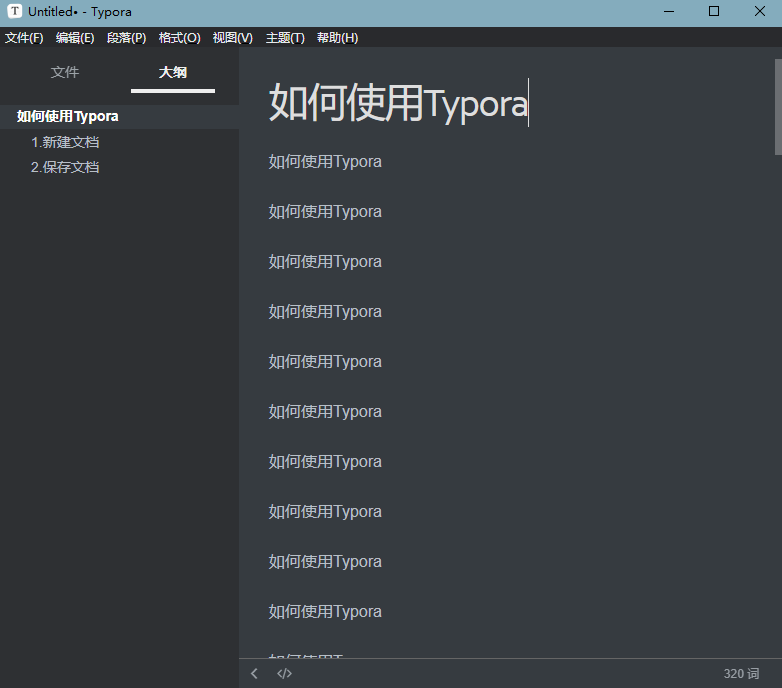Jump to outline item 1.新建文档

click(65, 142)
